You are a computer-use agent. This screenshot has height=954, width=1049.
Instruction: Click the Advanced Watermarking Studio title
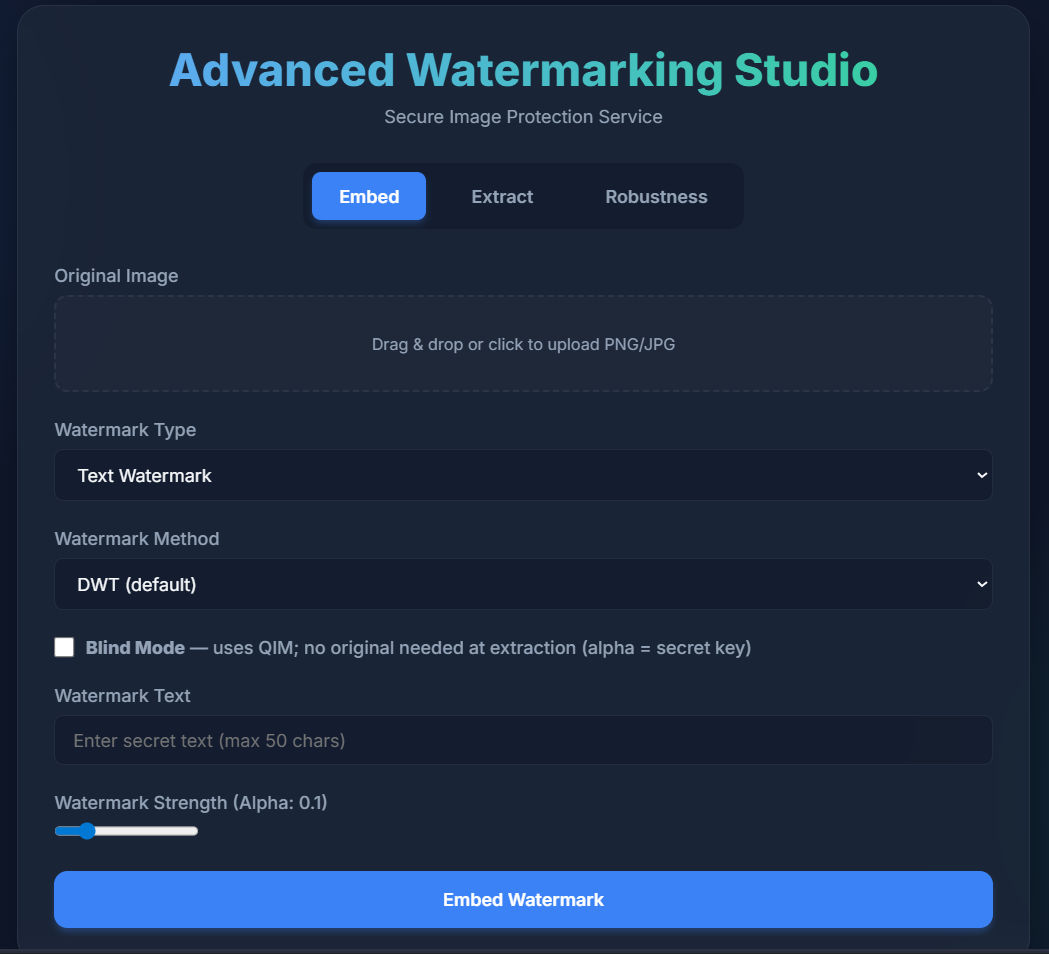point(523,70)
